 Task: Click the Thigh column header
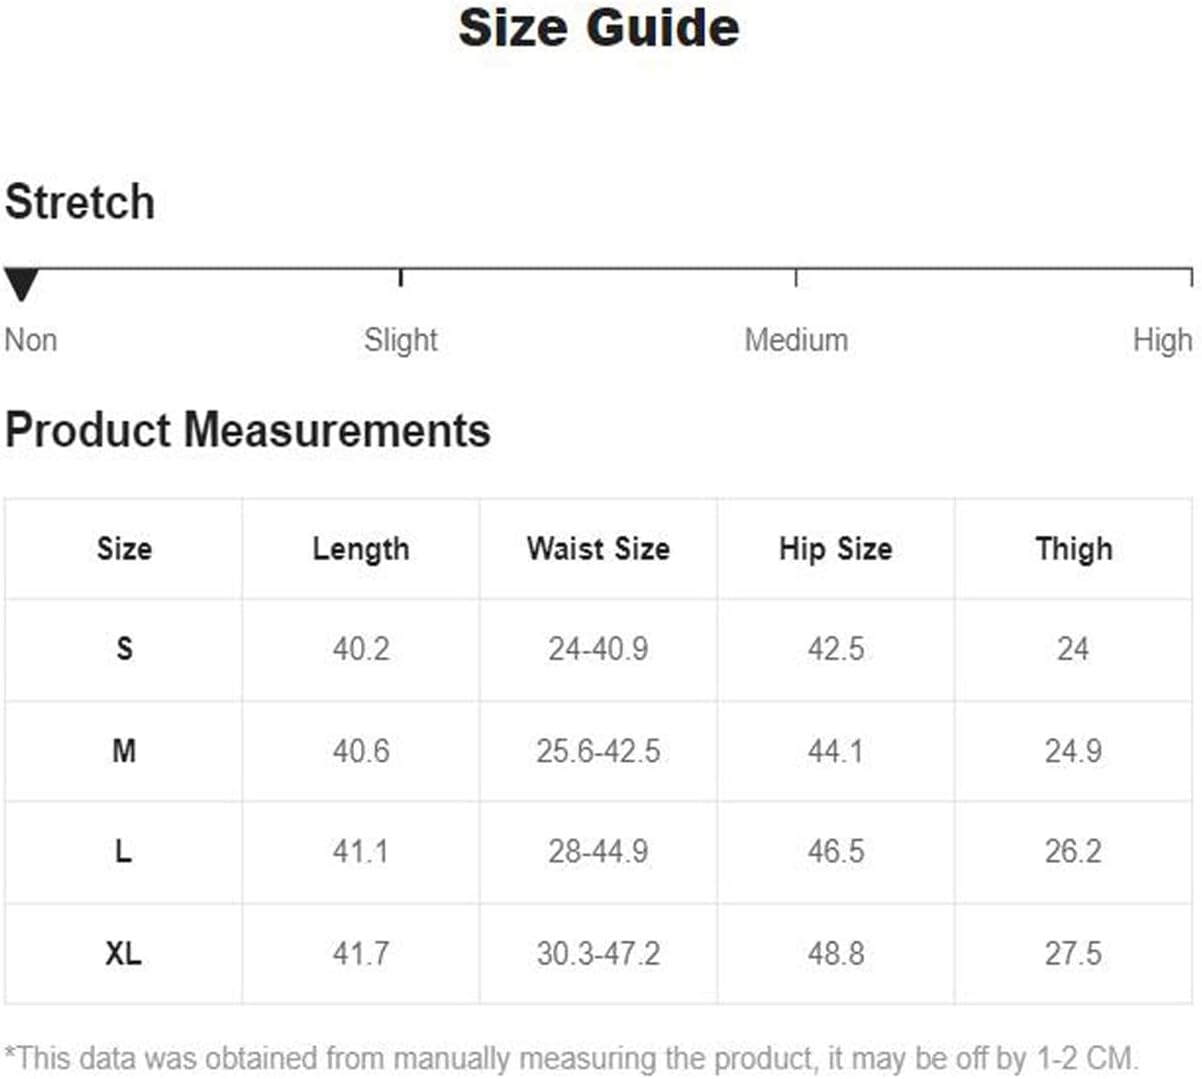(x=1074, y=549)
